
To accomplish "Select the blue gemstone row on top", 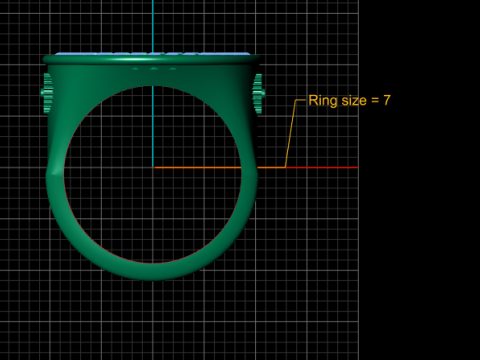I will pyautogui.click(x=152, y=54).
